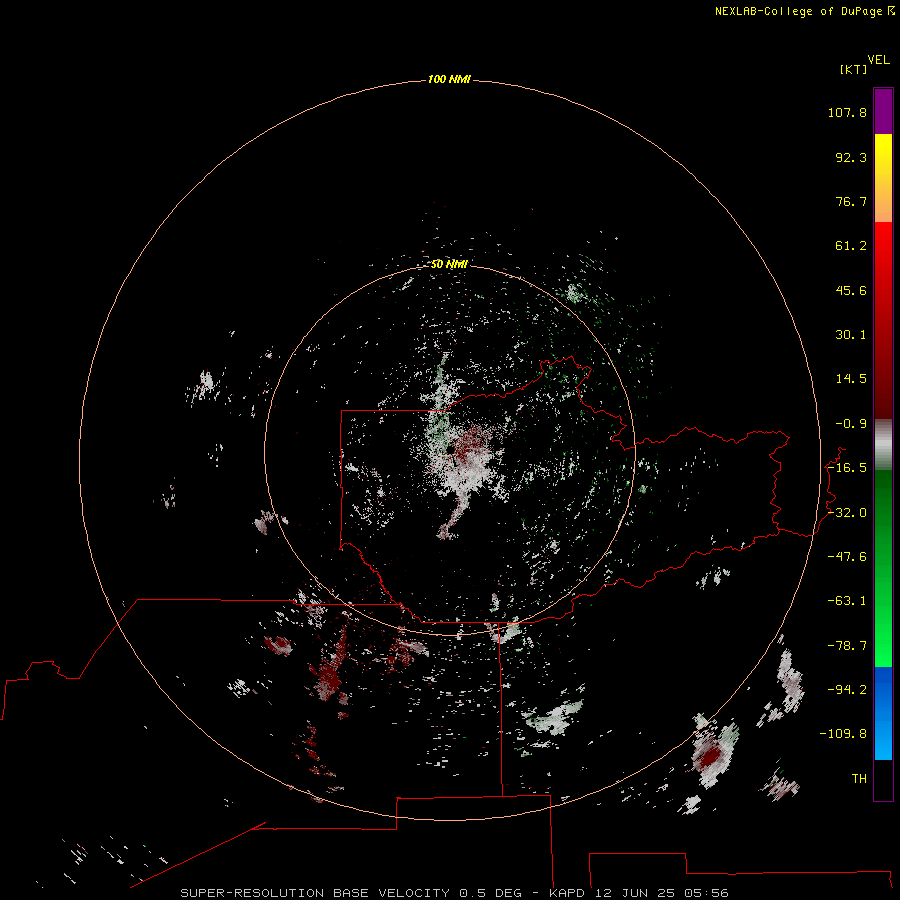Click the 14.5 velocity scale value
Image resolution: width=900 pixels, height=900 pixels.
(x=851, y=379)
